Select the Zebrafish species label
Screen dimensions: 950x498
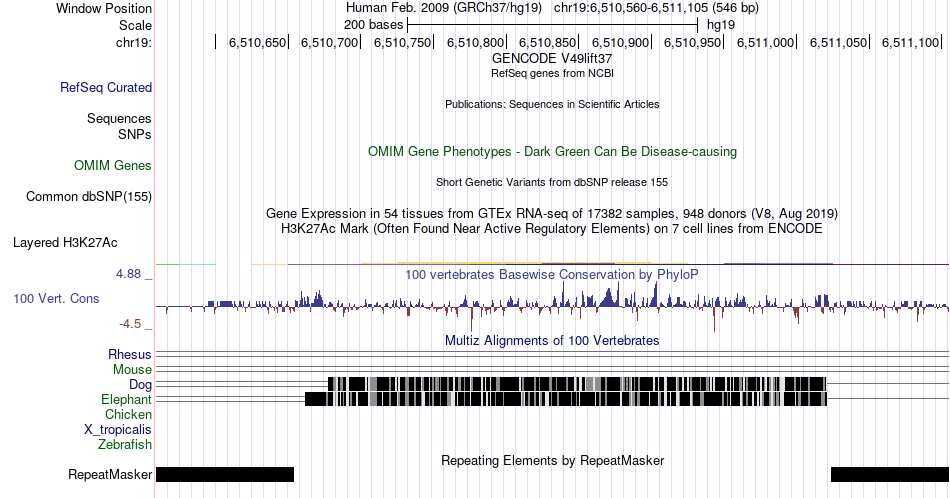(x=125, y=444)
